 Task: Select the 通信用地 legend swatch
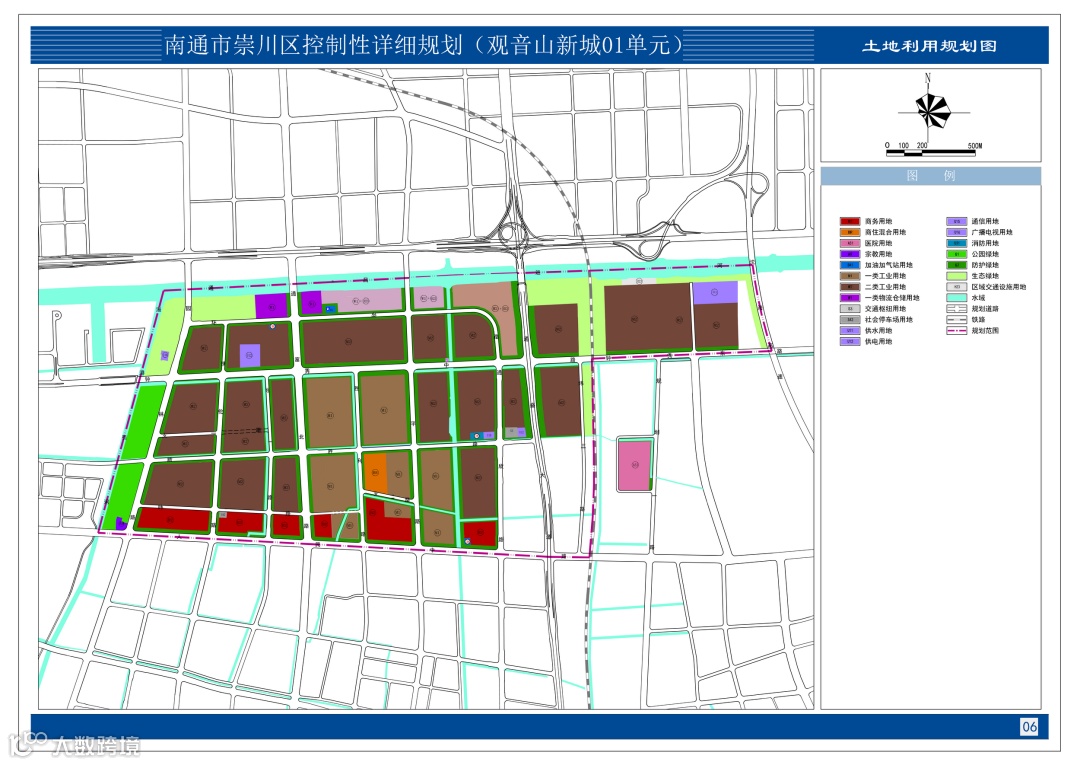pyautogui.click(x=957, y=221)
